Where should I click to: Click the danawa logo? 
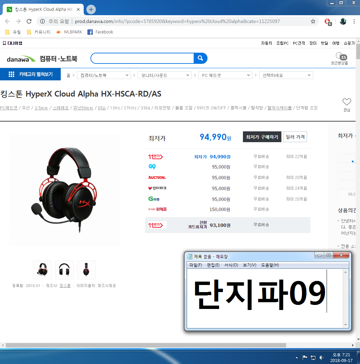(21, 59)
